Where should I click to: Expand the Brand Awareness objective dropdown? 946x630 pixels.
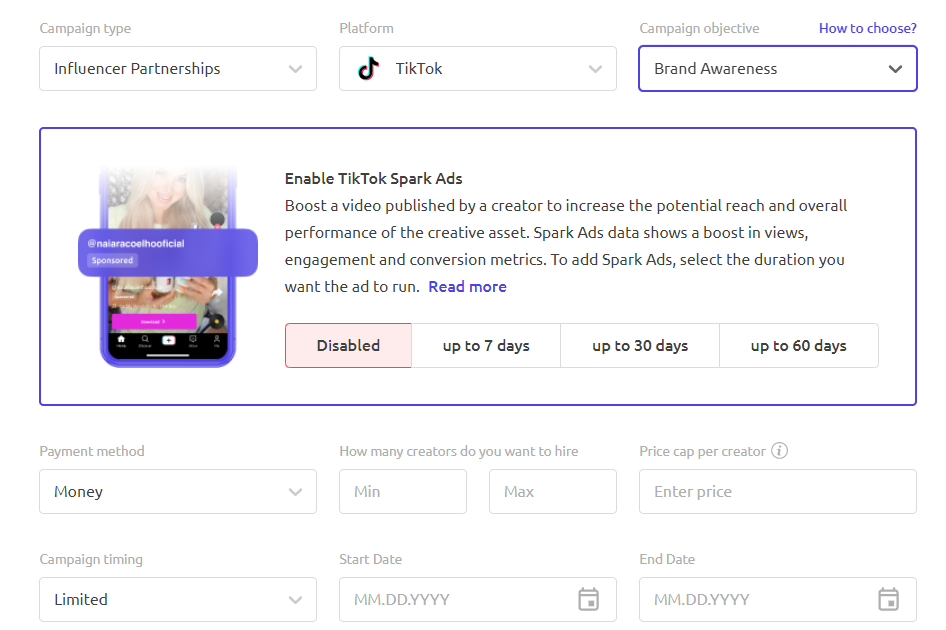click(x=778, y=69)
